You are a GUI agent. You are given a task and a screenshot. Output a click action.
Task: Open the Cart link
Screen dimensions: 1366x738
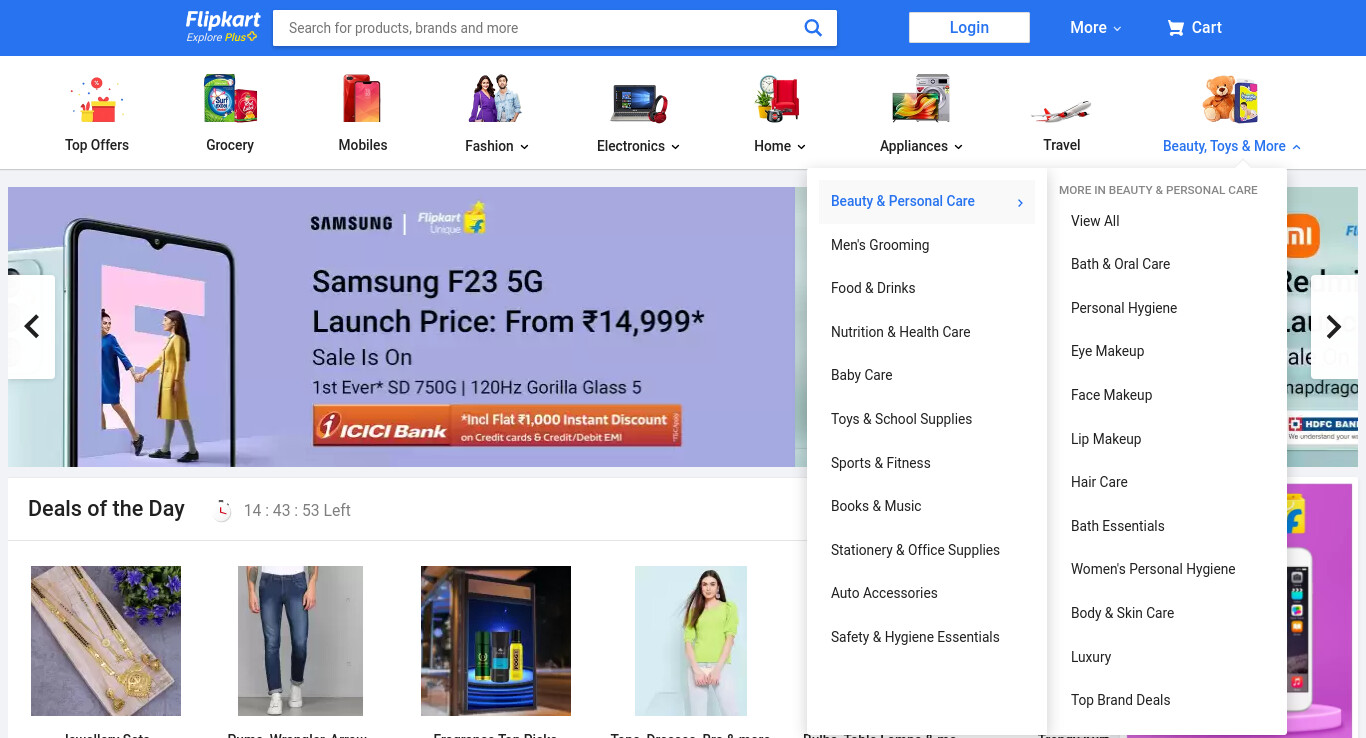pos(1195,28)
